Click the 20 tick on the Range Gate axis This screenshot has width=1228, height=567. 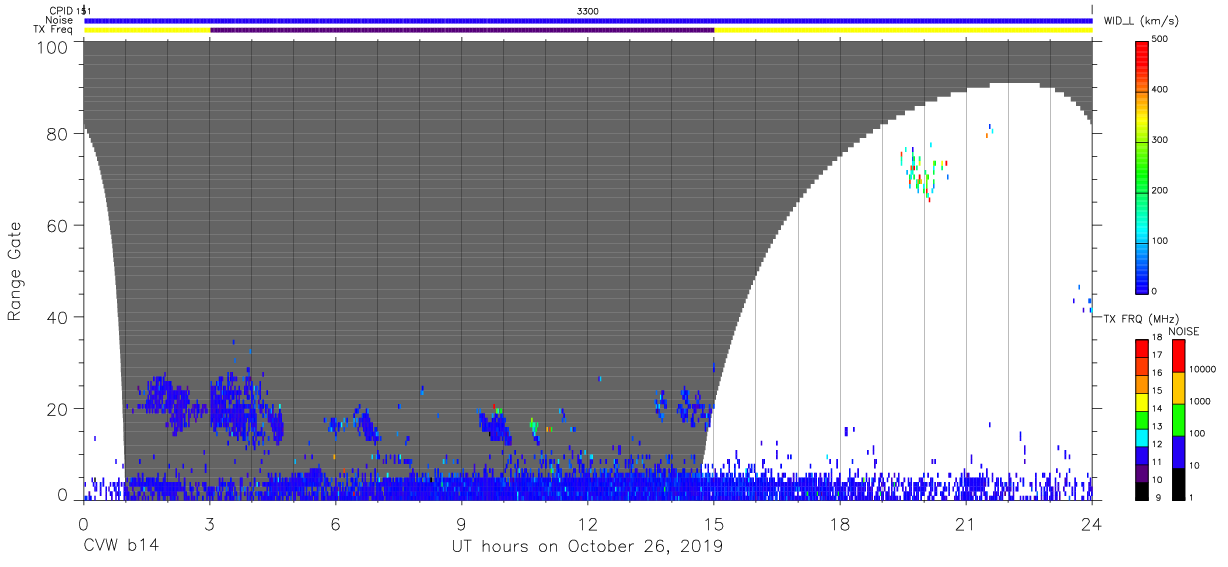pyautogui.click(x=58, y=409)
